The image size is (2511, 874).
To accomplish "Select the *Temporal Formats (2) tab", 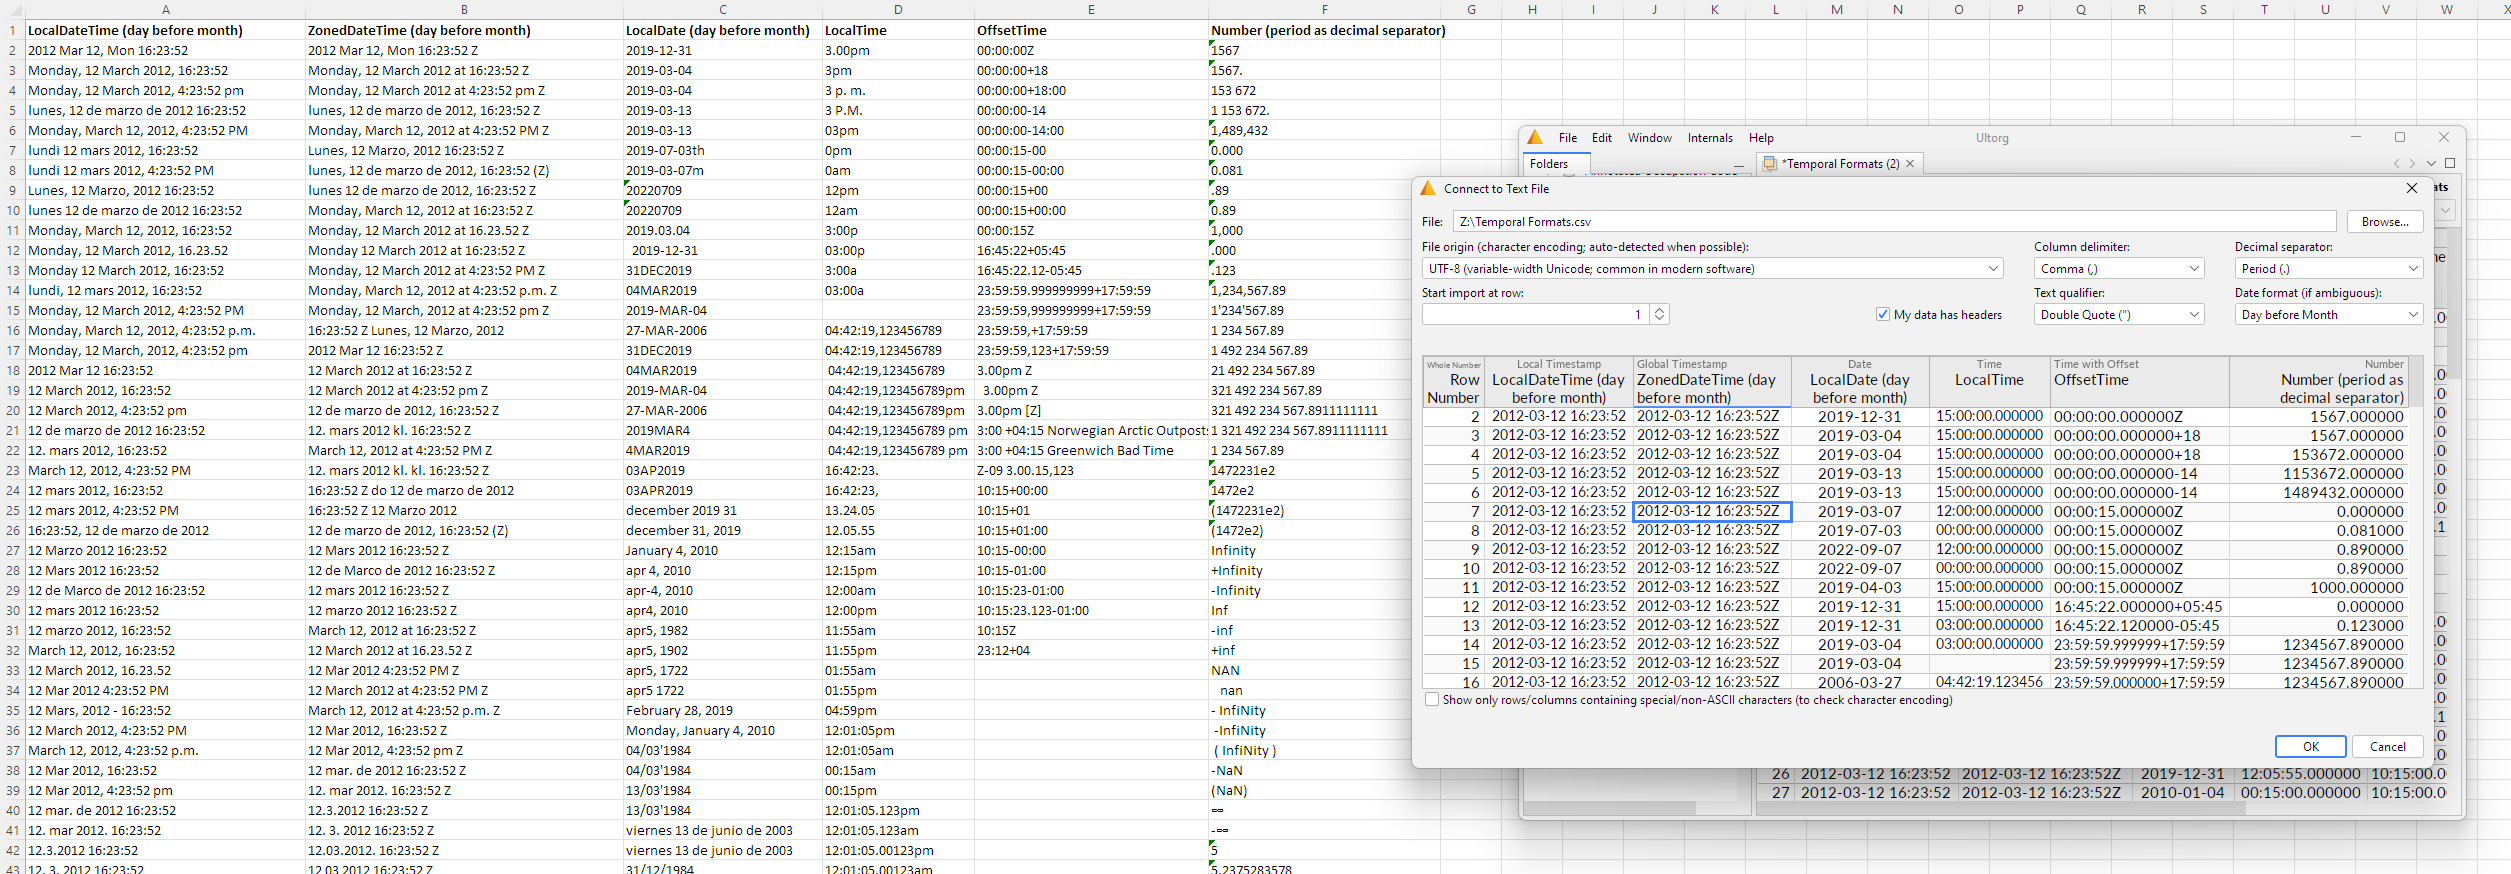I will click(1842, 164).
